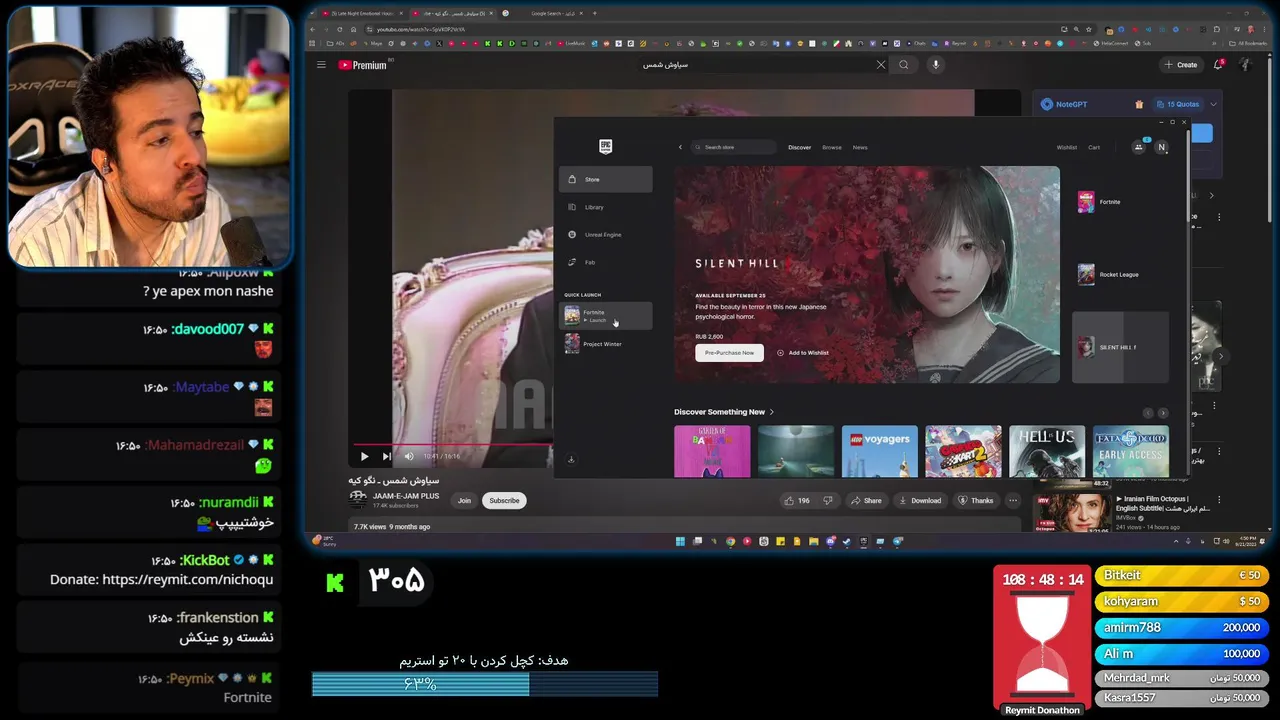The height and width of the screenshot is (720, 1280).
Task: Open the Early Access game tile
Action: click(1131, 451)
